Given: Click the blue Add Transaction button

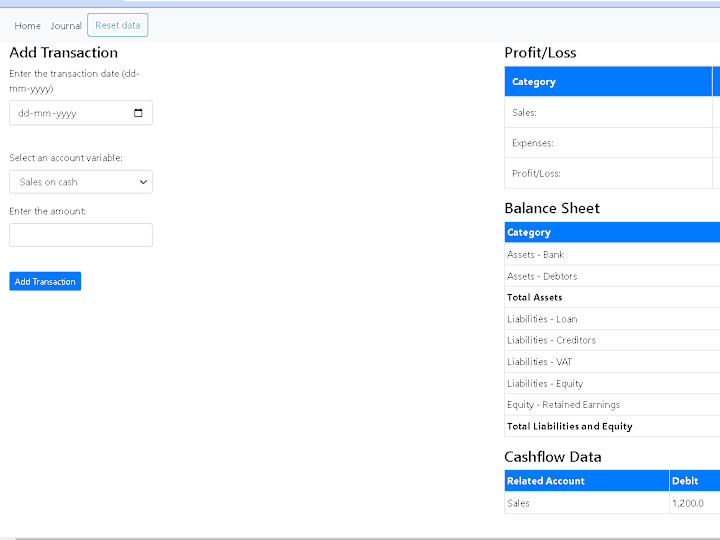Looking at the screenshot, I should (45, 281).
